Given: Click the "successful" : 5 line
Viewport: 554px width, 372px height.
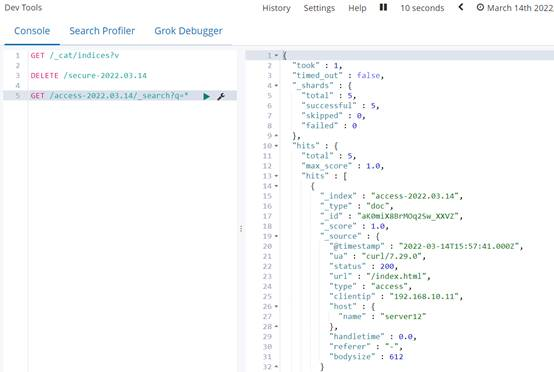Looking at the screenshot, I should coord(340,106).
